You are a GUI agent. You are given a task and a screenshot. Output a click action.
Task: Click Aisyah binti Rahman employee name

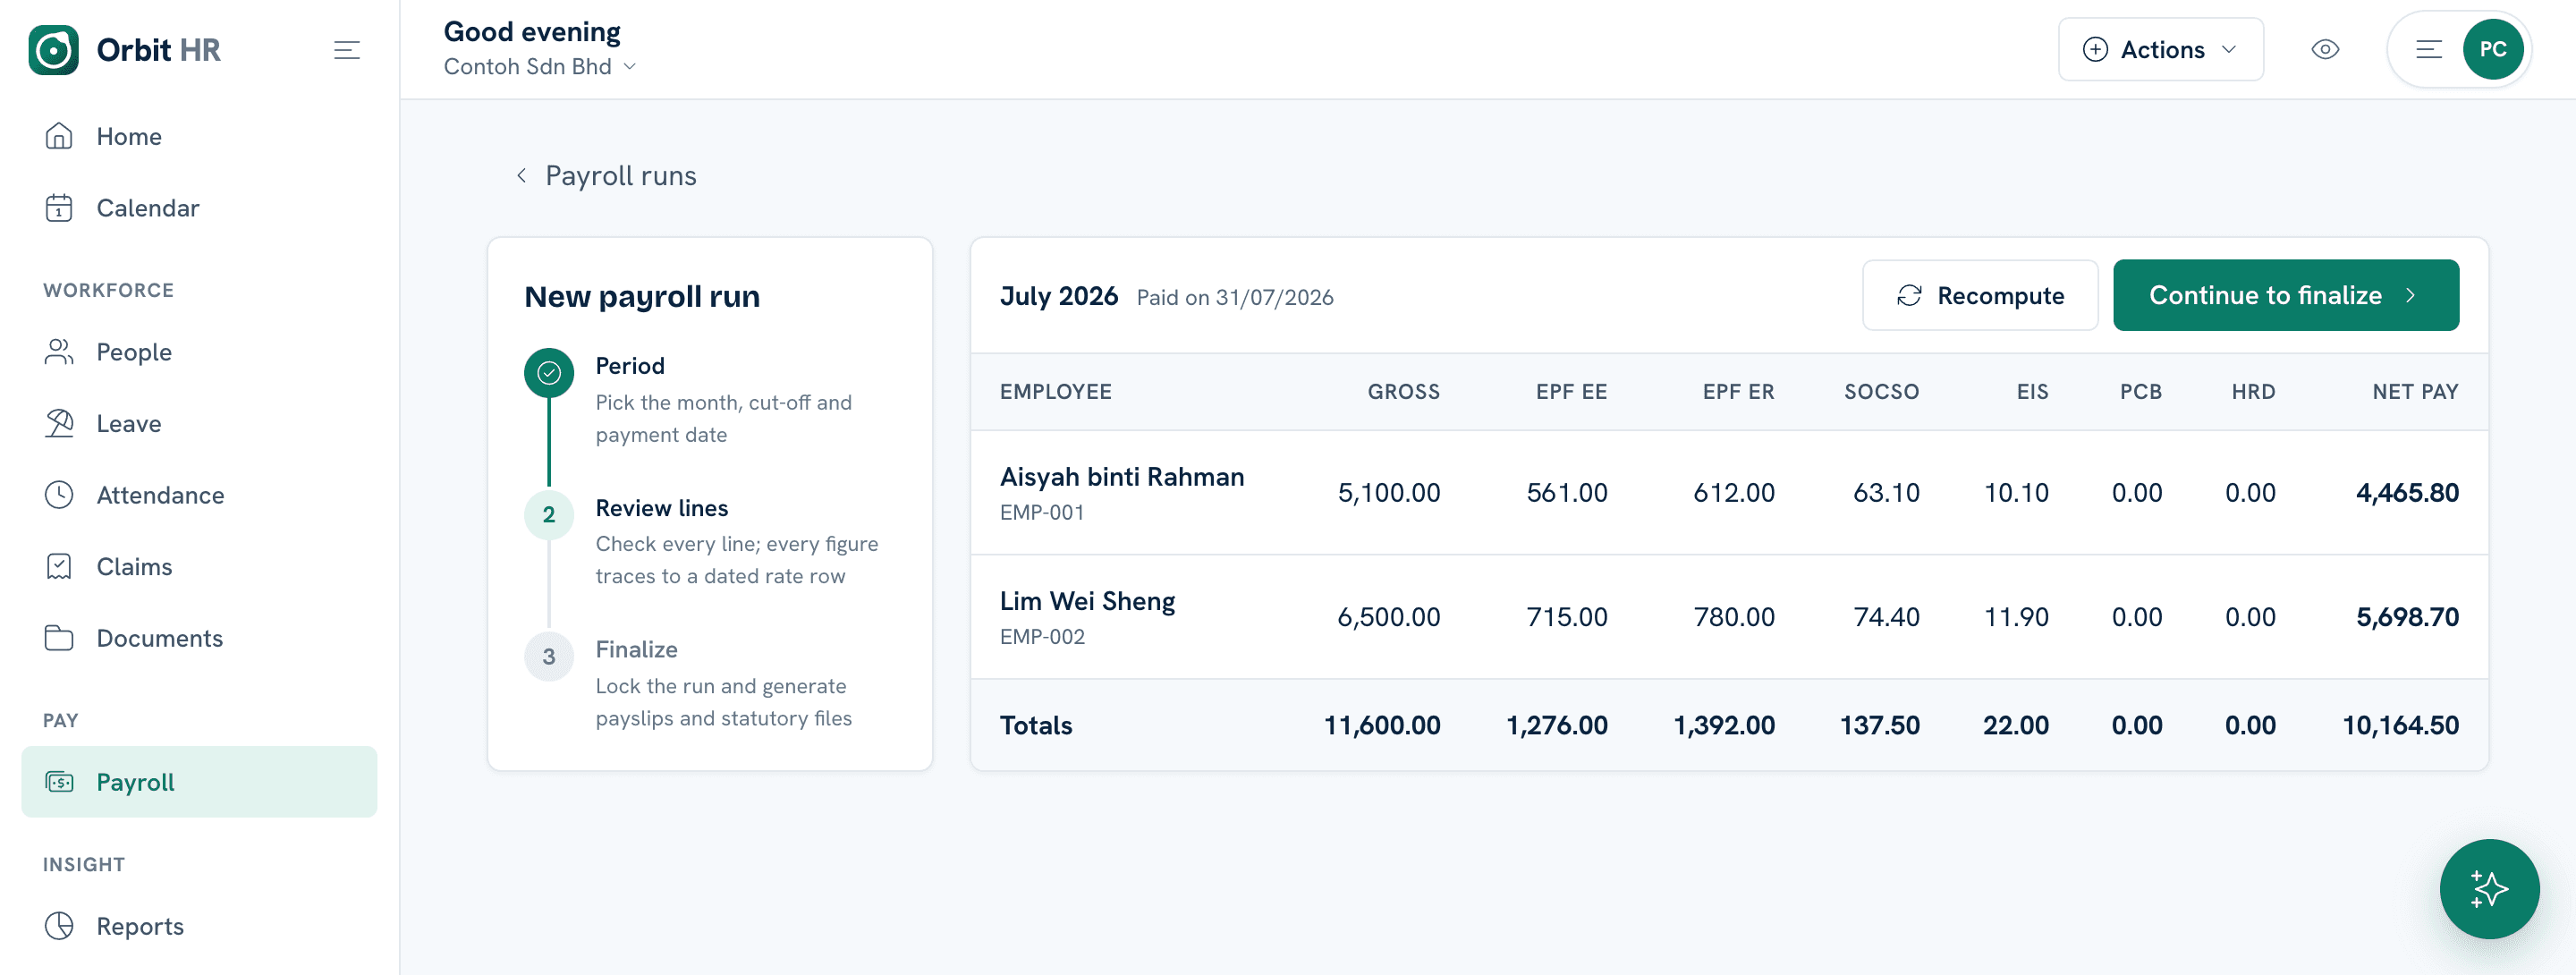coord(1122,477)
